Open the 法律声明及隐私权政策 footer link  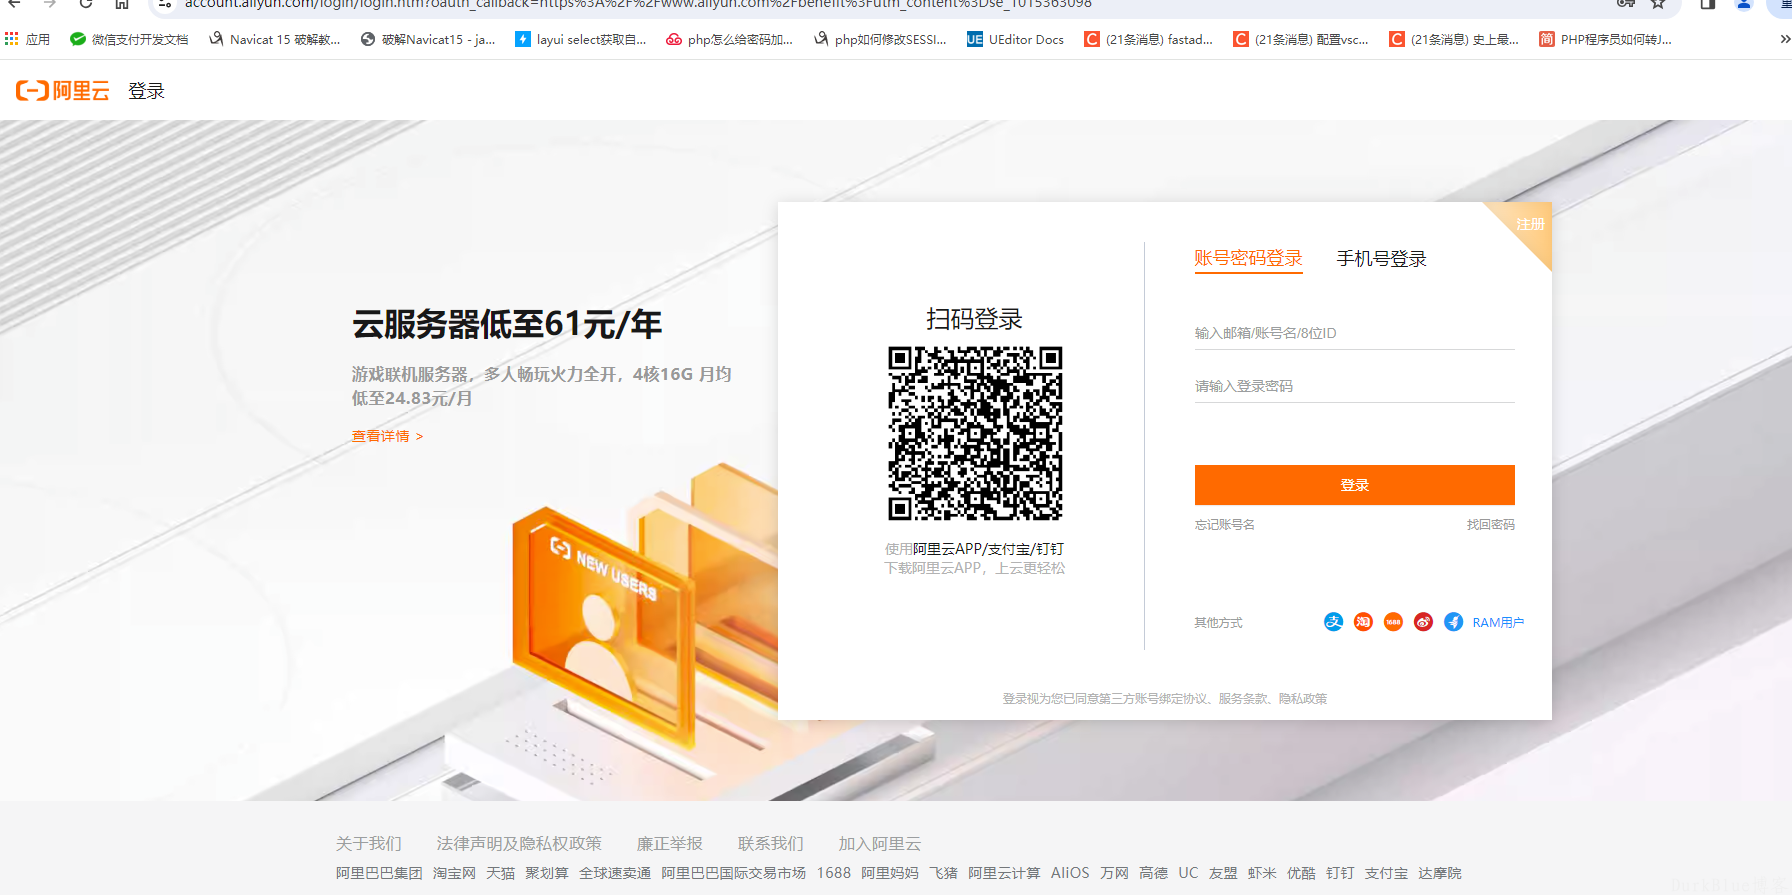(x=519, y=844)
